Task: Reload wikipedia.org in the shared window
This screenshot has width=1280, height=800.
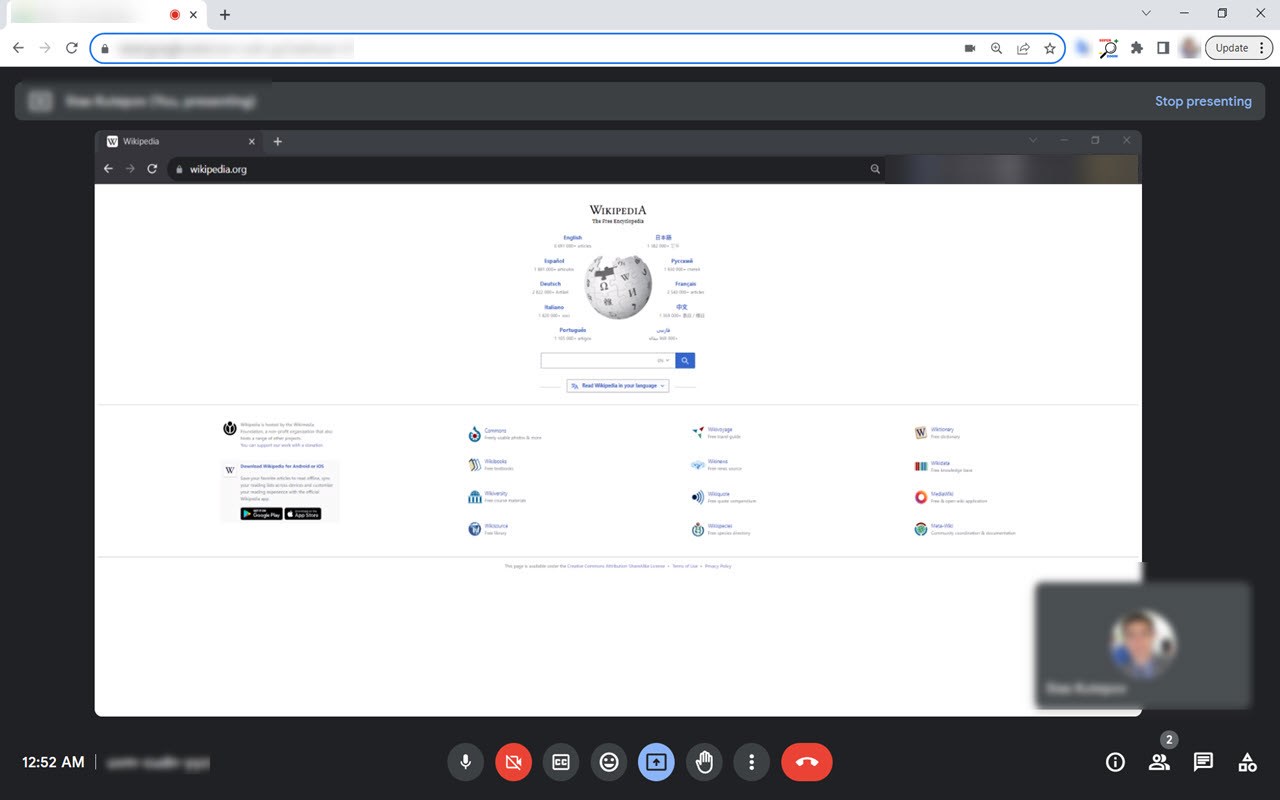Action: click(x=152, y=169)
